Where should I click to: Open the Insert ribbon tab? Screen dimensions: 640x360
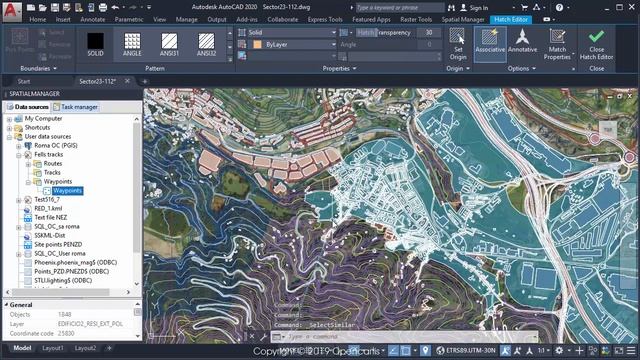coord(63,19)
